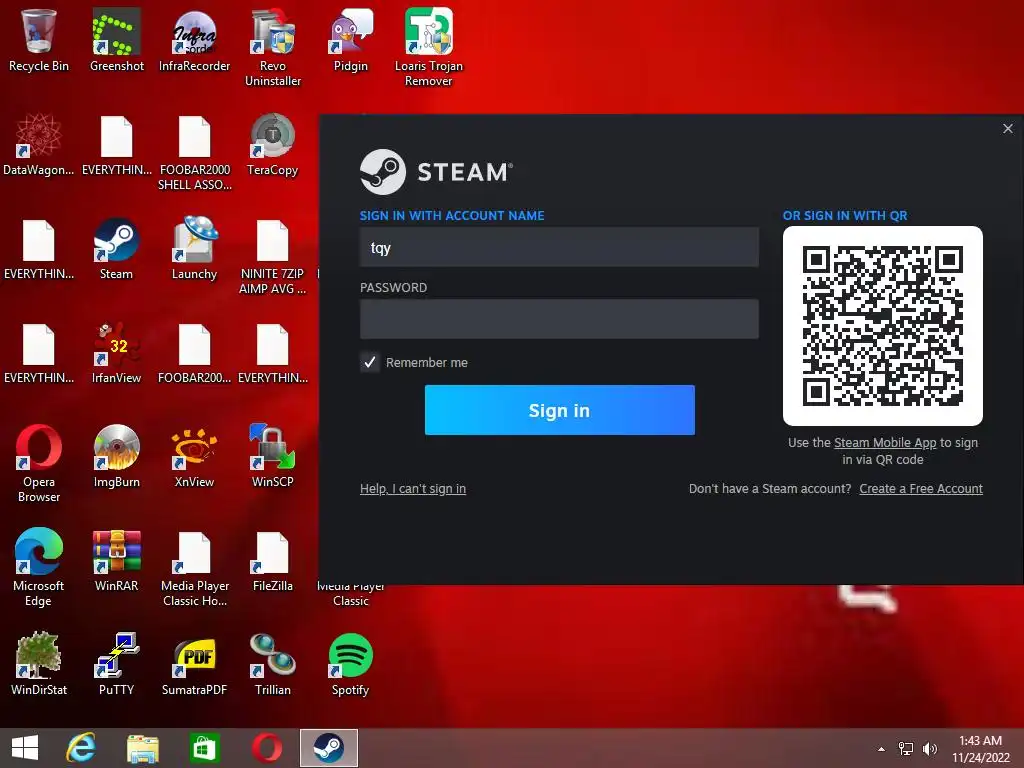Uncheck the Remember me checkbox
Viewport: 1024px width, 768px height.
pyautogui.click(x=370, y=362)
